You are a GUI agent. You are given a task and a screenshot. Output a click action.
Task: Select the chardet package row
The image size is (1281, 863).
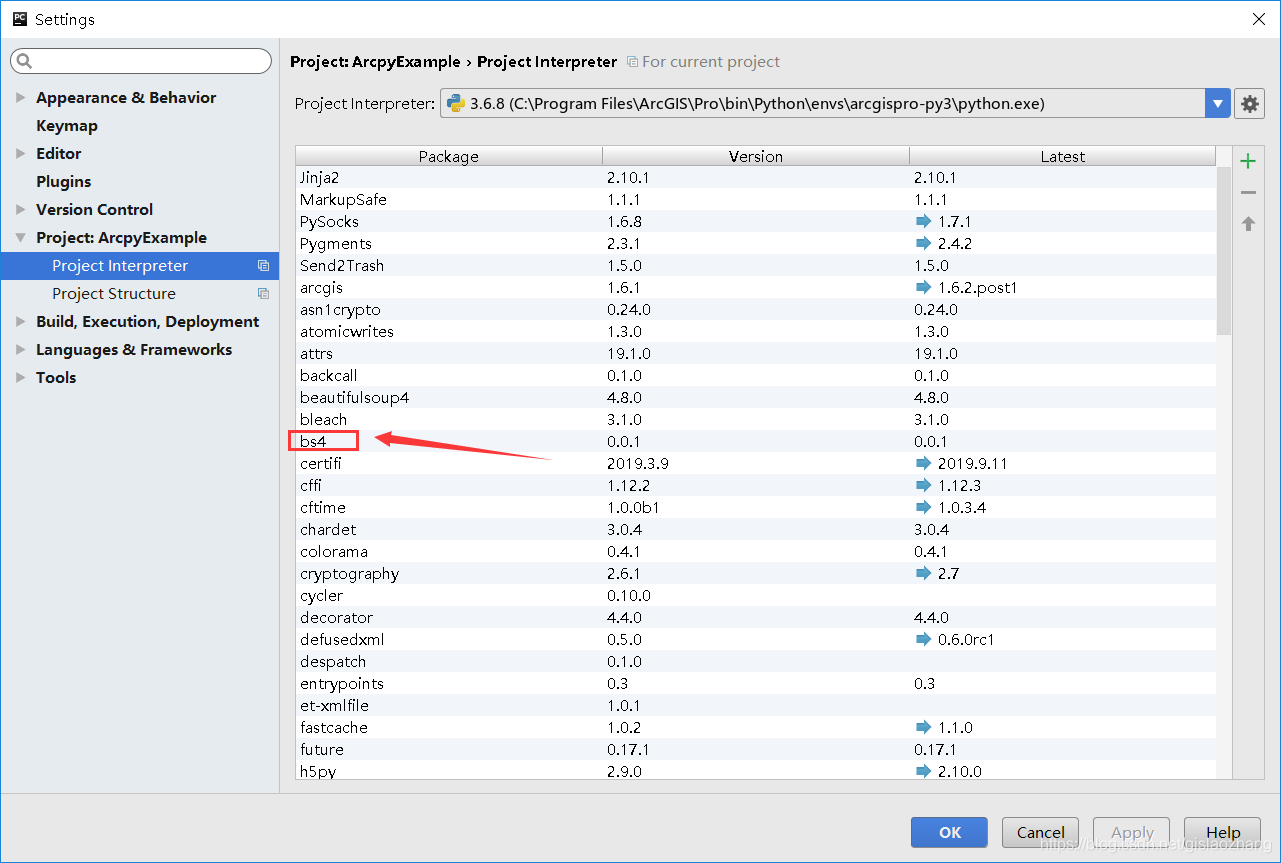tap(756, 529)
